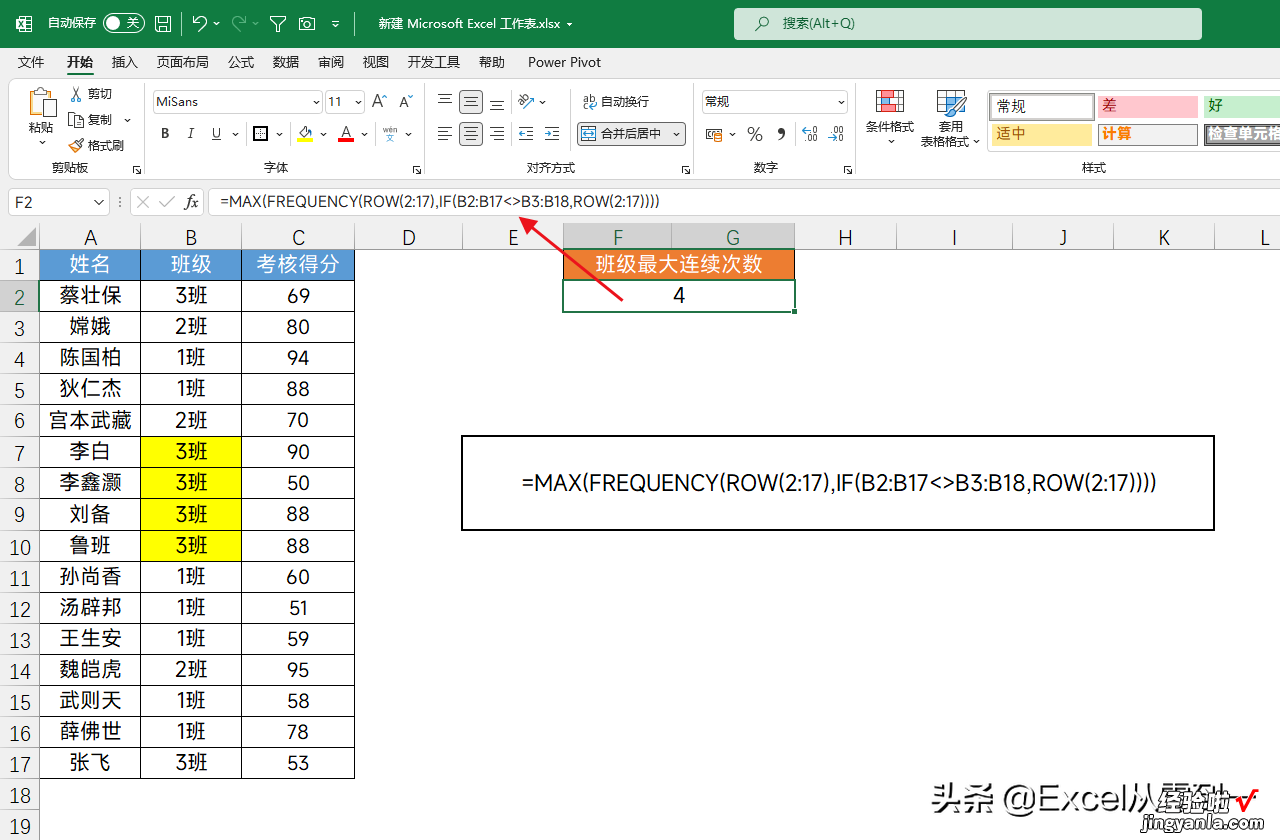Click the Increase Indent icon
The height and width of the screenshot is (840, 1280).
[551, 134]
